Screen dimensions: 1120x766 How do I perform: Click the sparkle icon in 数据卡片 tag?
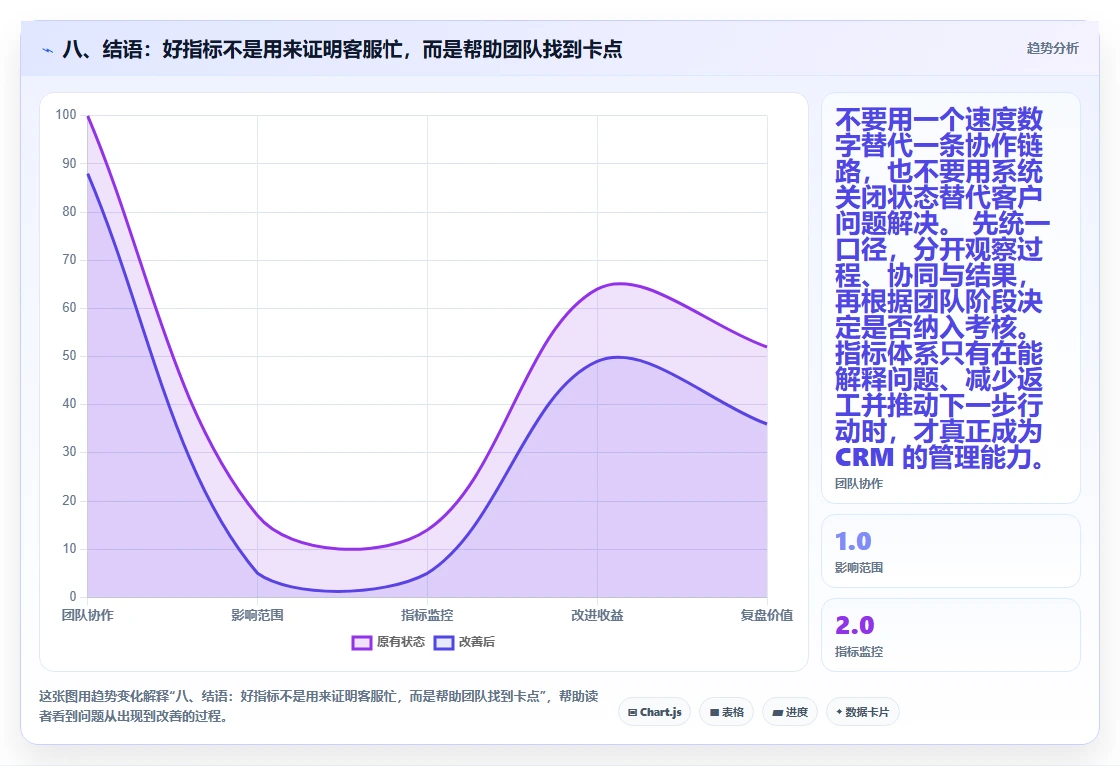pyautogui.click(x=839, y=712)
